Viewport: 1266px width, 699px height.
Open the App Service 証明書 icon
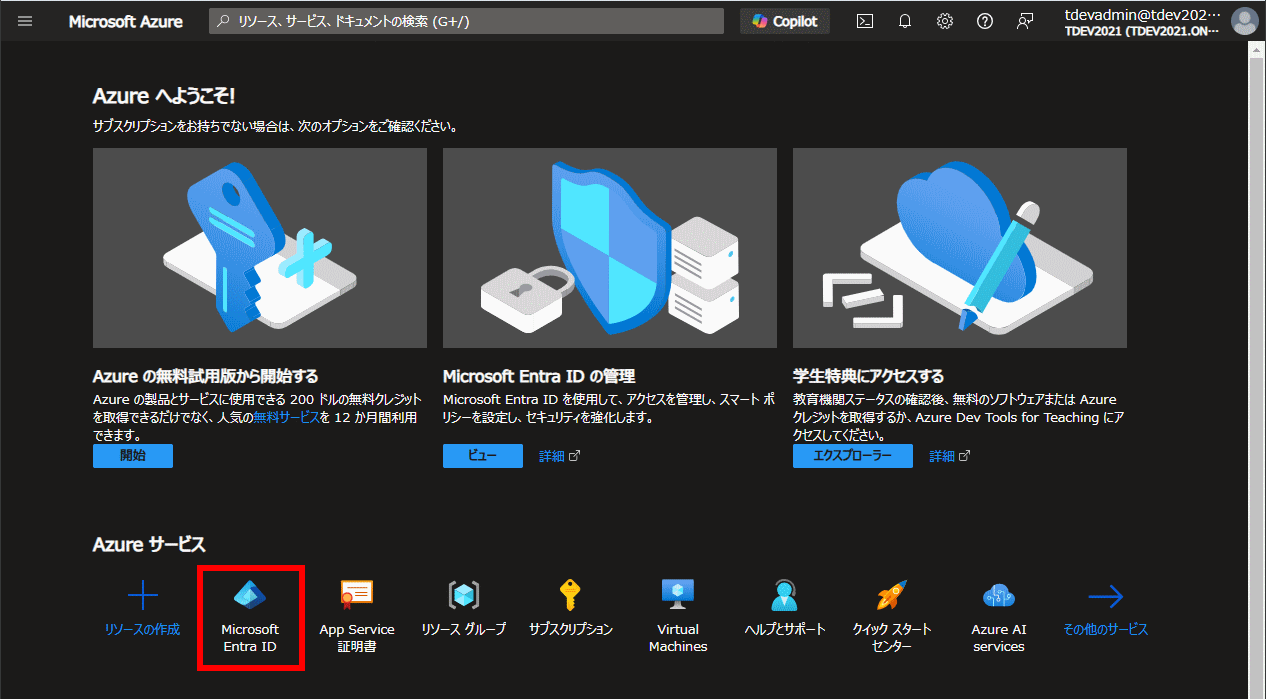(357, 595)
